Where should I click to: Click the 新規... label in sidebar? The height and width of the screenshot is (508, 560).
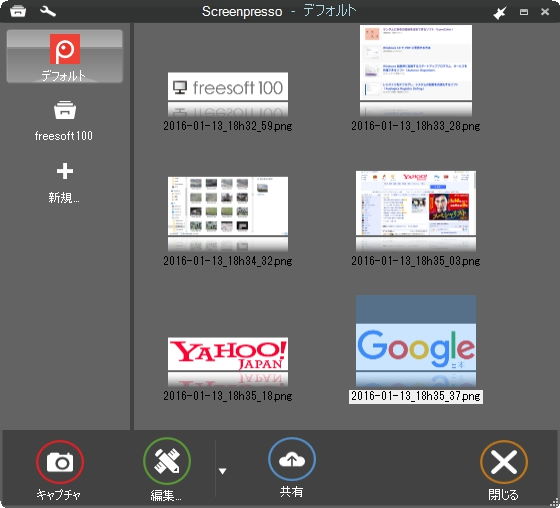pyautogui.click(x=64, y=198)
